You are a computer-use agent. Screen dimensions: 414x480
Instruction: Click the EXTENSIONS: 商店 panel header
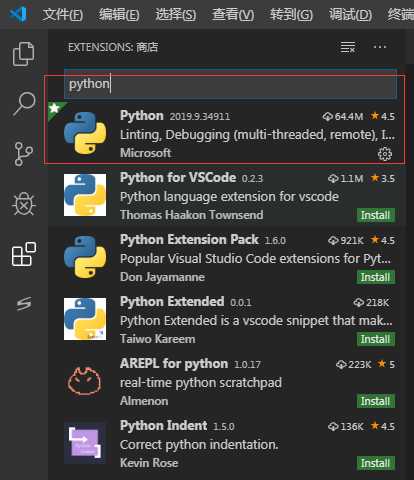point(113,47)
